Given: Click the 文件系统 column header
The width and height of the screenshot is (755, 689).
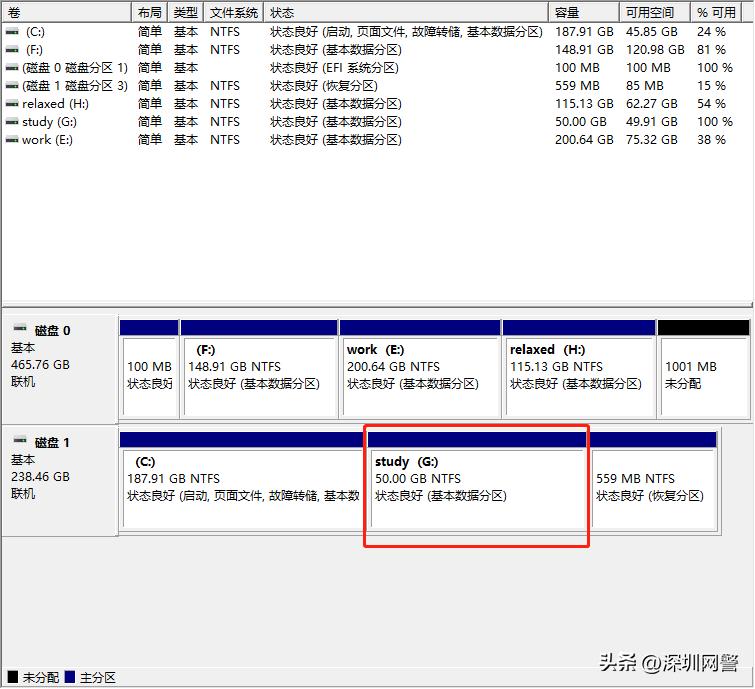Looking at the screenshot, I should click(234, 13).
